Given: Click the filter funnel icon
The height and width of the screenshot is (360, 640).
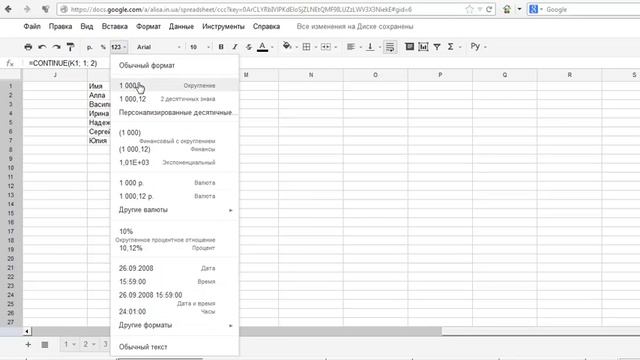Looking at the screenshot, I should 437,47.
